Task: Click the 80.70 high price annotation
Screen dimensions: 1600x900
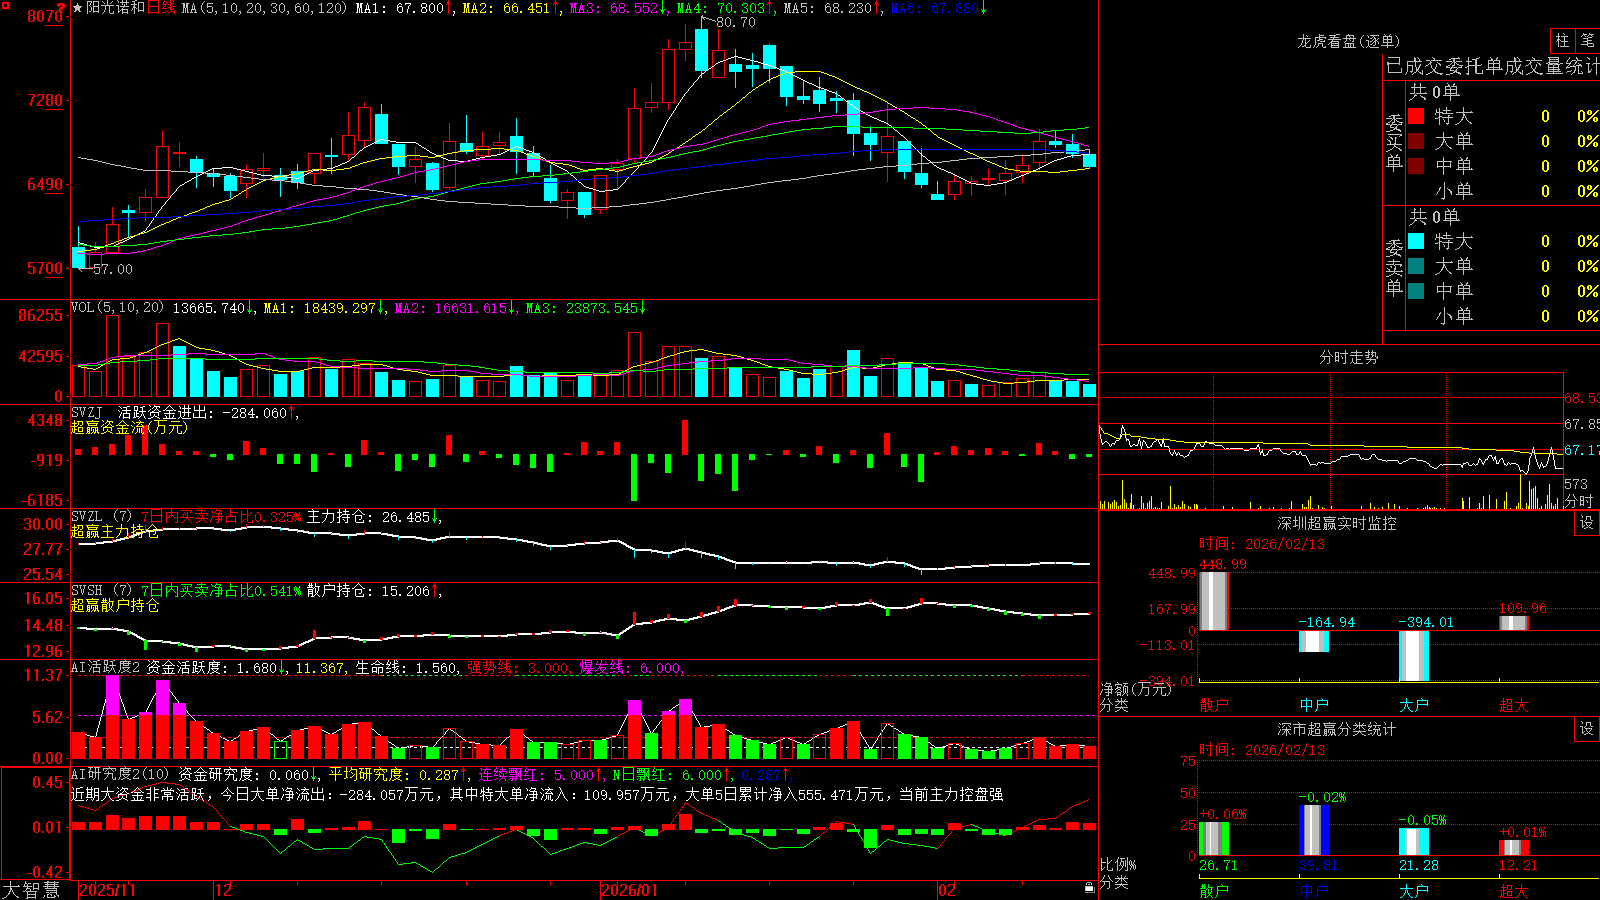Action: point(735,22)
